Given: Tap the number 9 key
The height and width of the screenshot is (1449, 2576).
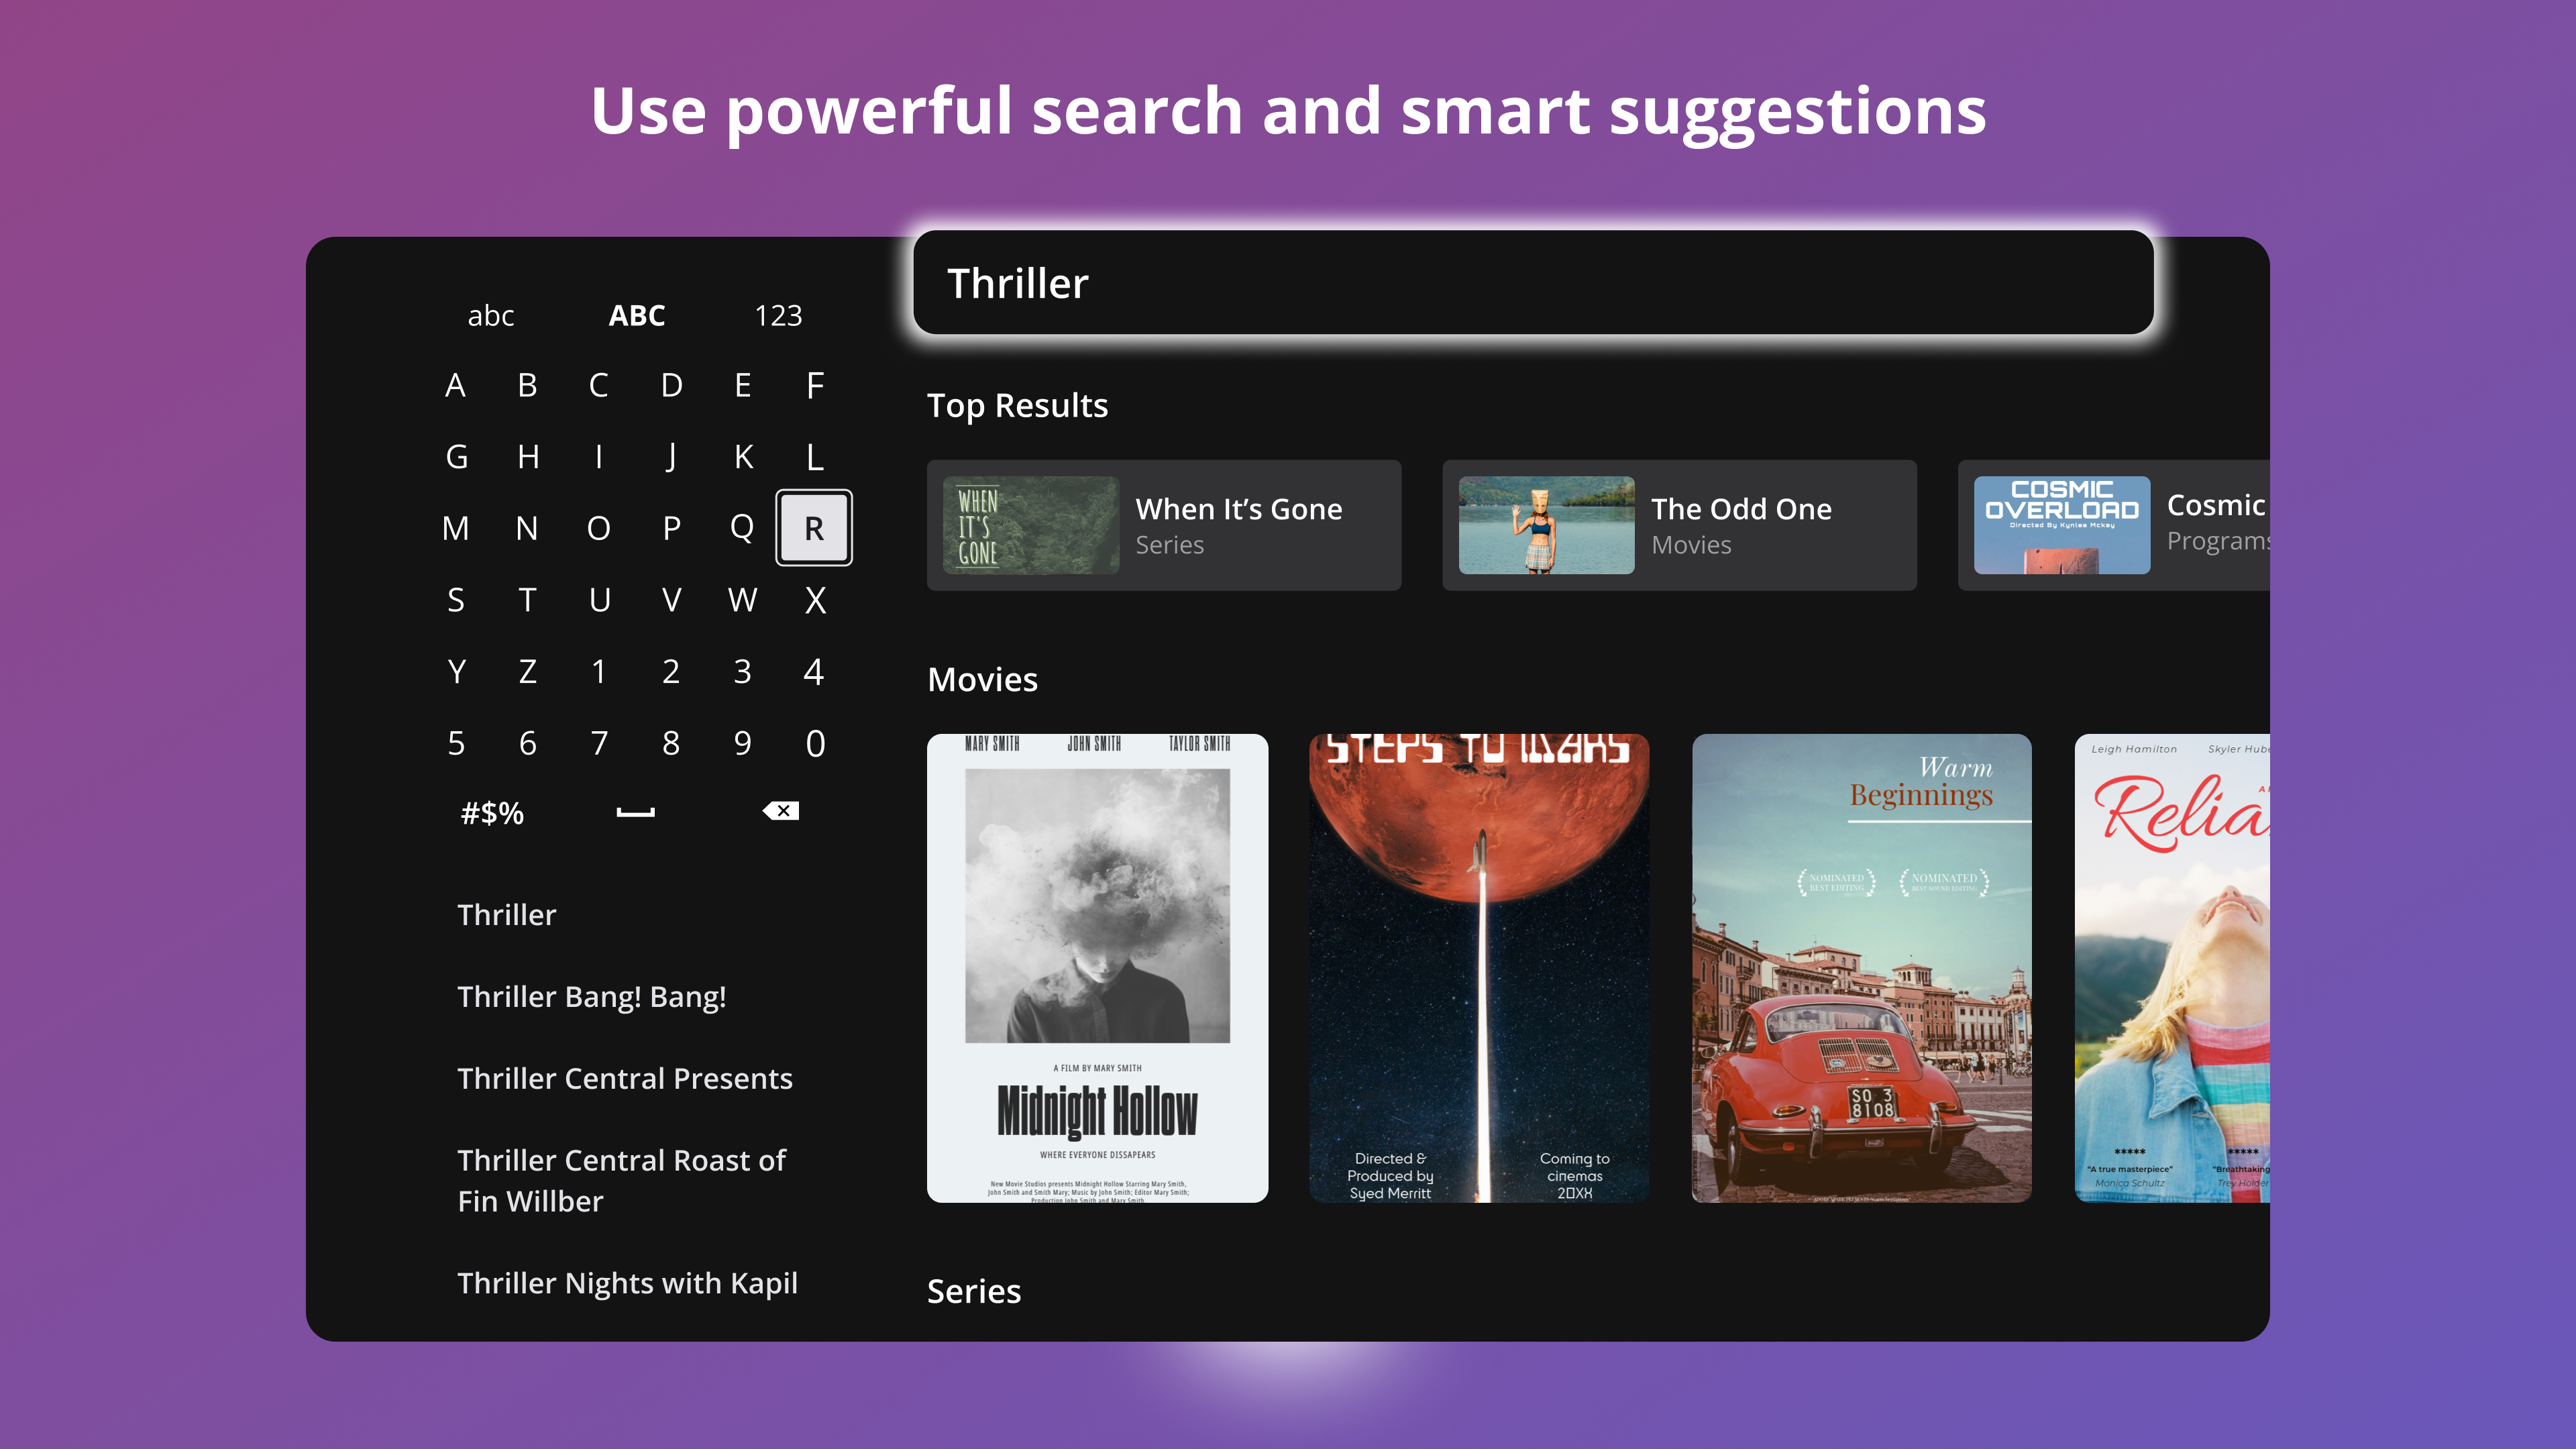Looking at the screenshot, I should click(x=742, y=743).
